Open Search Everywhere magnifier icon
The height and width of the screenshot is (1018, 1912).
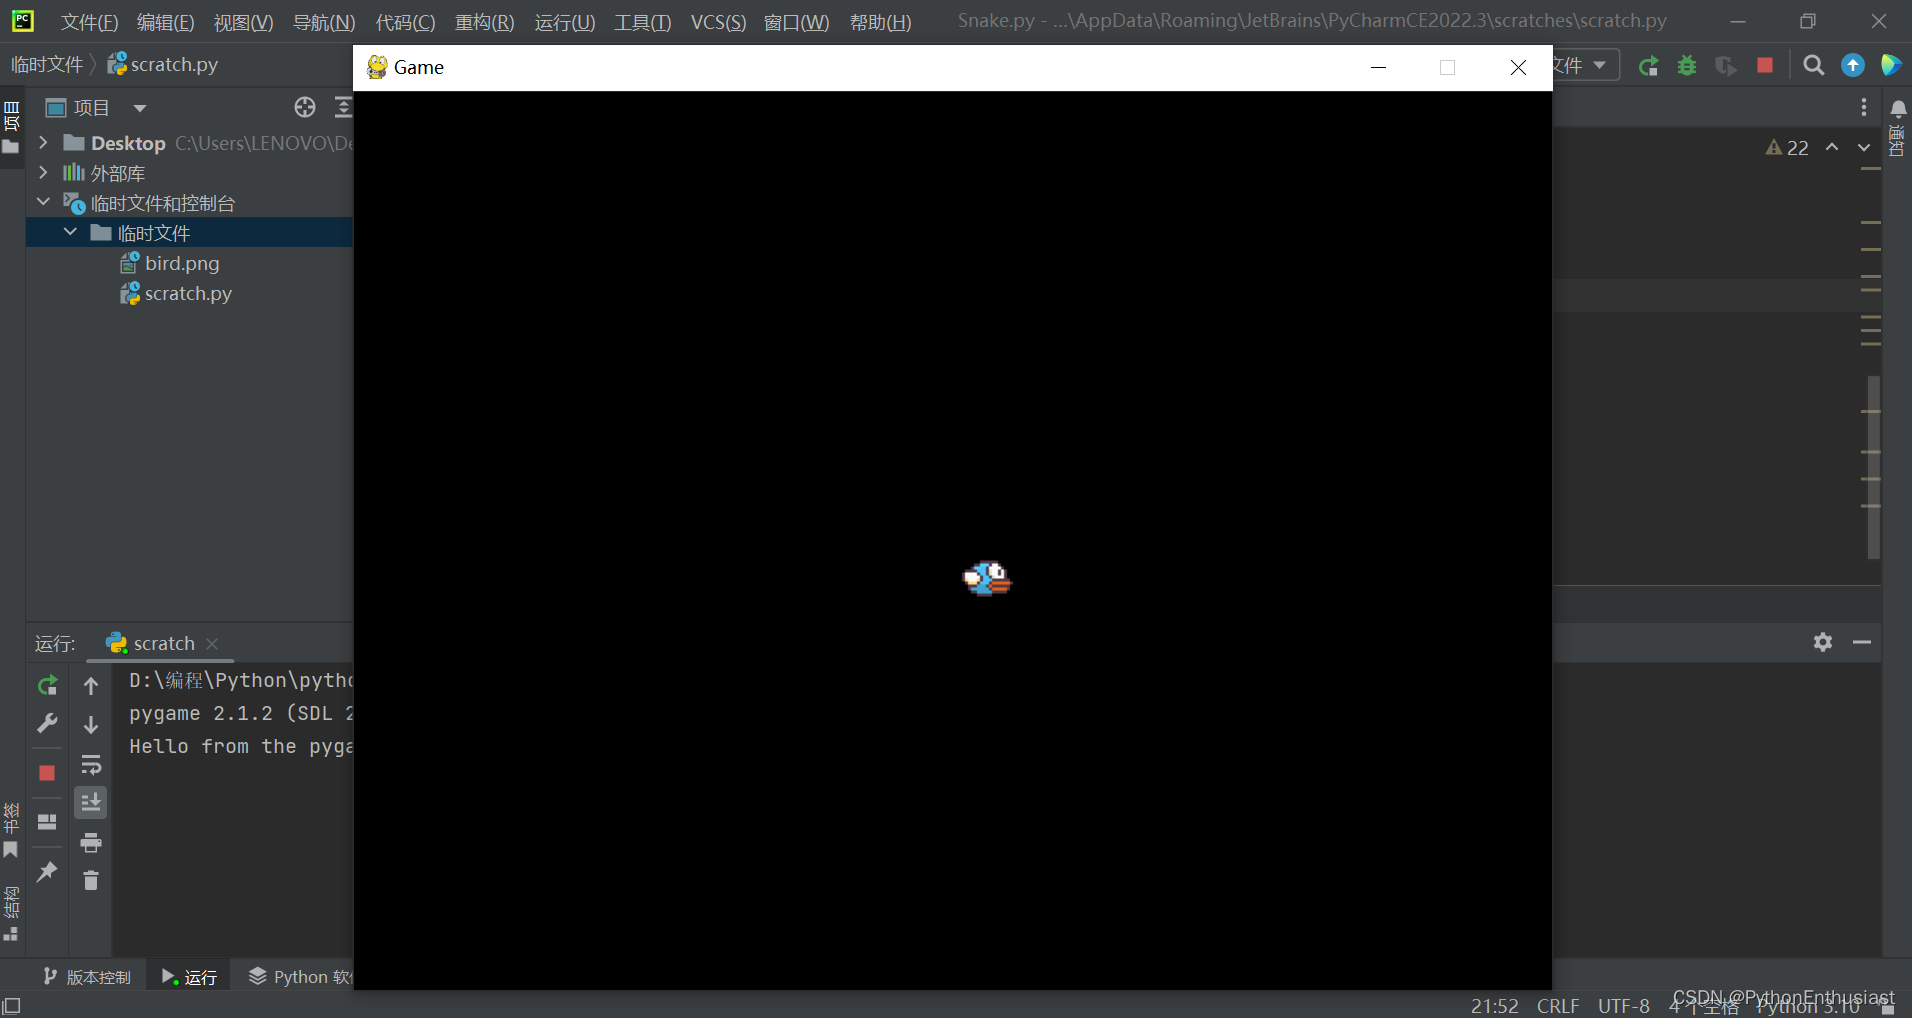tap(1813, 66)
